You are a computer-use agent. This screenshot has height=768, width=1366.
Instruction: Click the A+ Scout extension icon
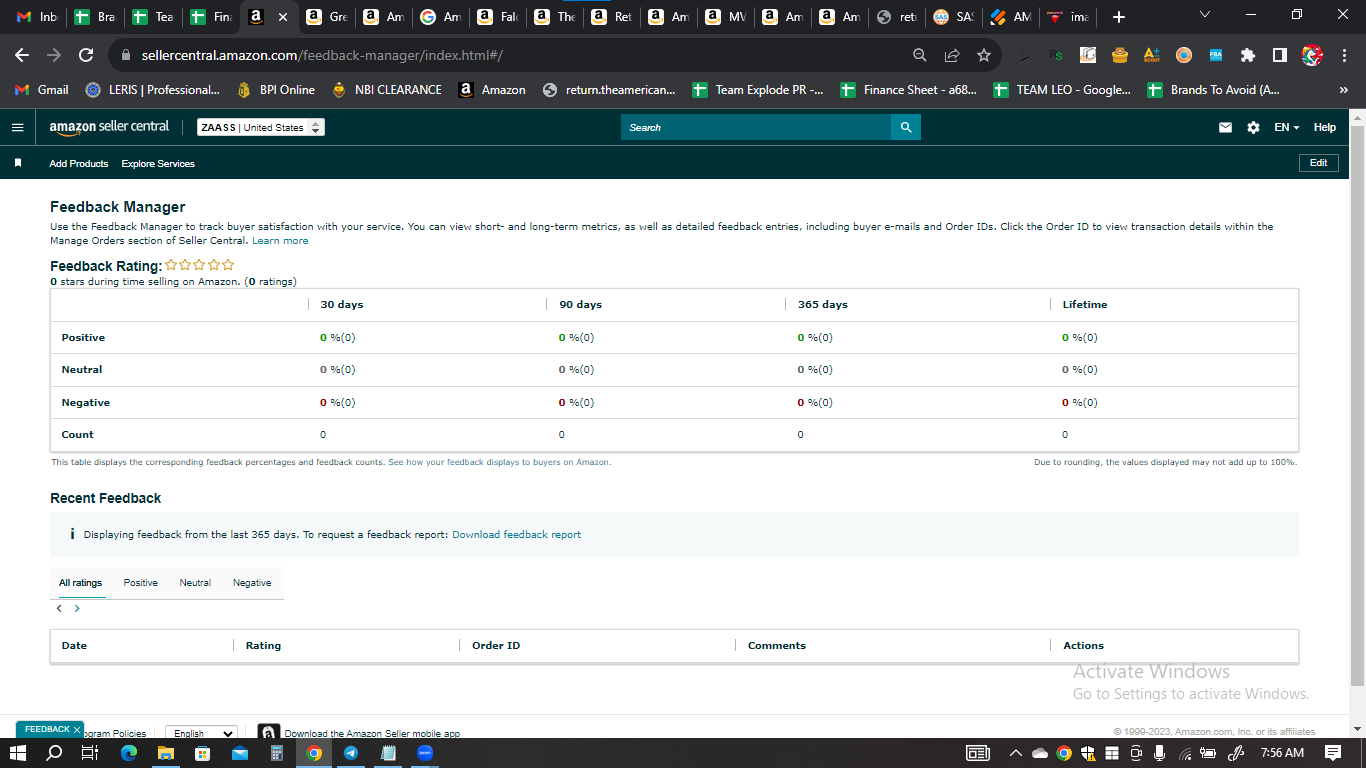point(1152,56)
